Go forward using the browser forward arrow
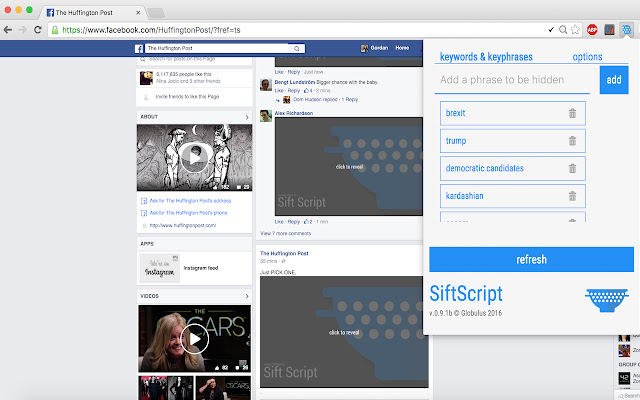Screen dimensions: 640x400 tap(22, 30)
